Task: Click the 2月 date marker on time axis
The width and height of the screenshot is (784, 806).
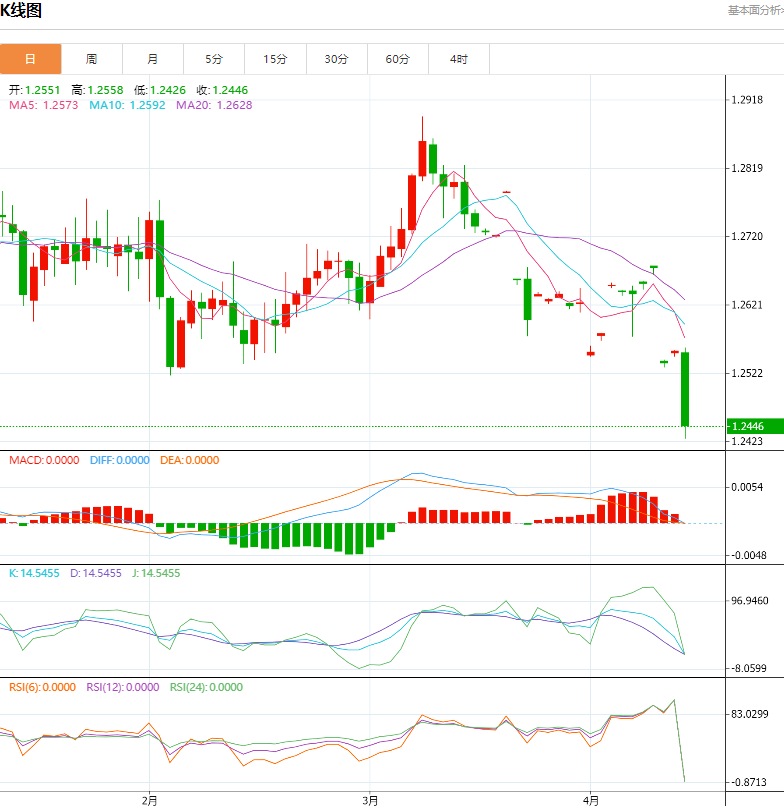Action: pos(150,799)
